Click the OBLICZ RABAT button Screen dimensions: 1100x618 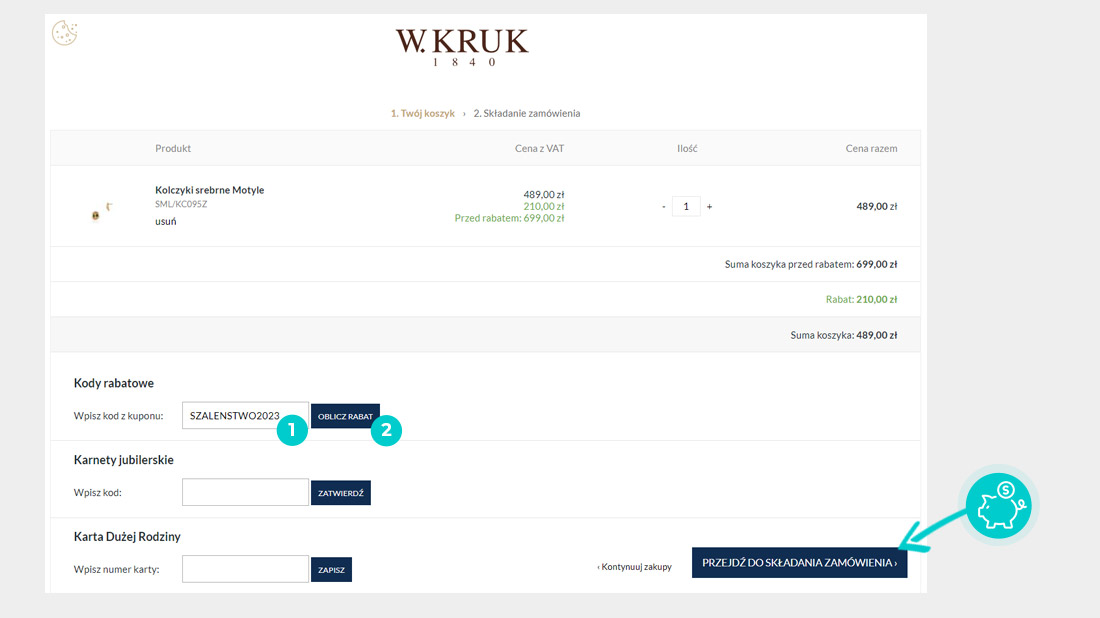pos(345,416)
